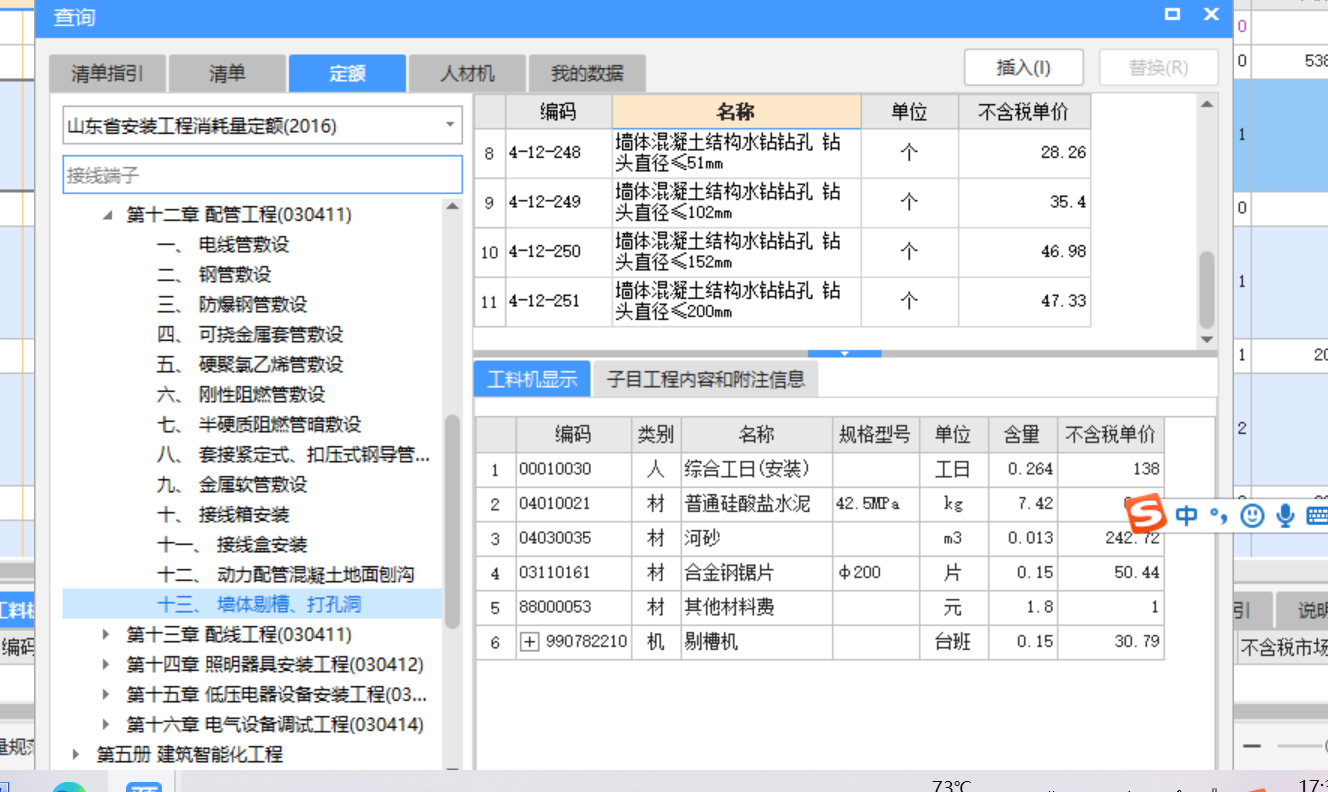The width and height of the screenshot is (1328, 792).
Task: Click the Sogou input method S icon
Action: pos(1146,514)
